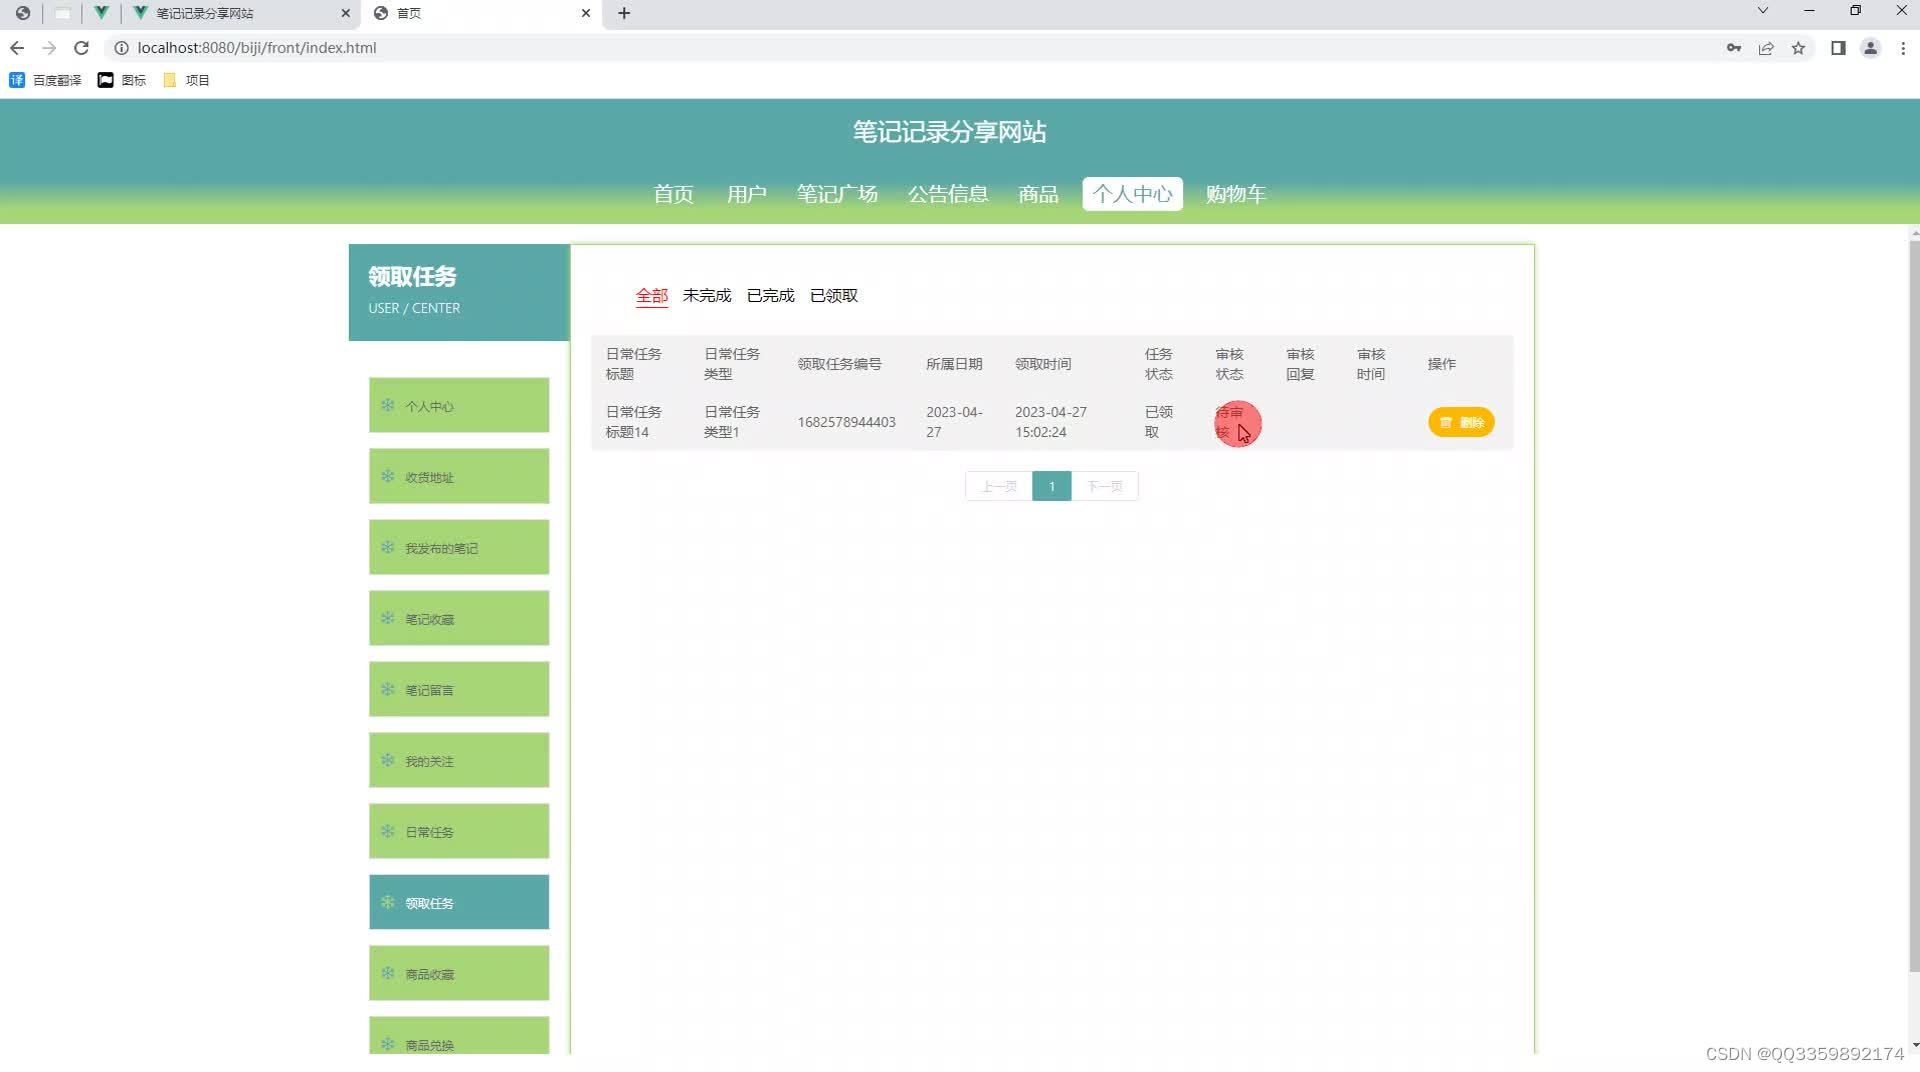Close the 笔记记录分享网站 tab

(346, 13)
